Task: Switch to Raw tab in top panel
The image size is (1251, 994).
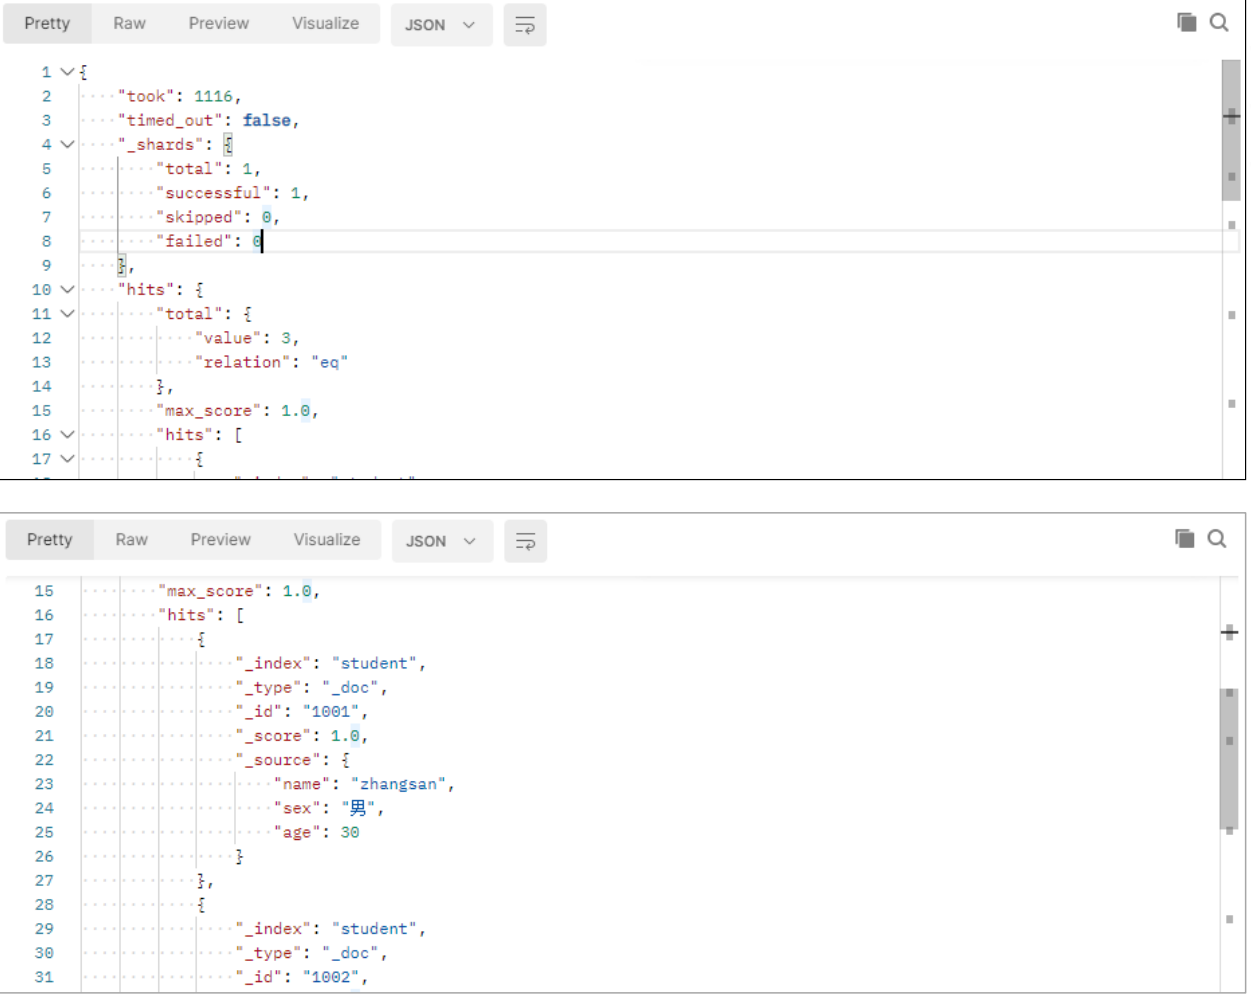Action: click(x=129, y=23)
